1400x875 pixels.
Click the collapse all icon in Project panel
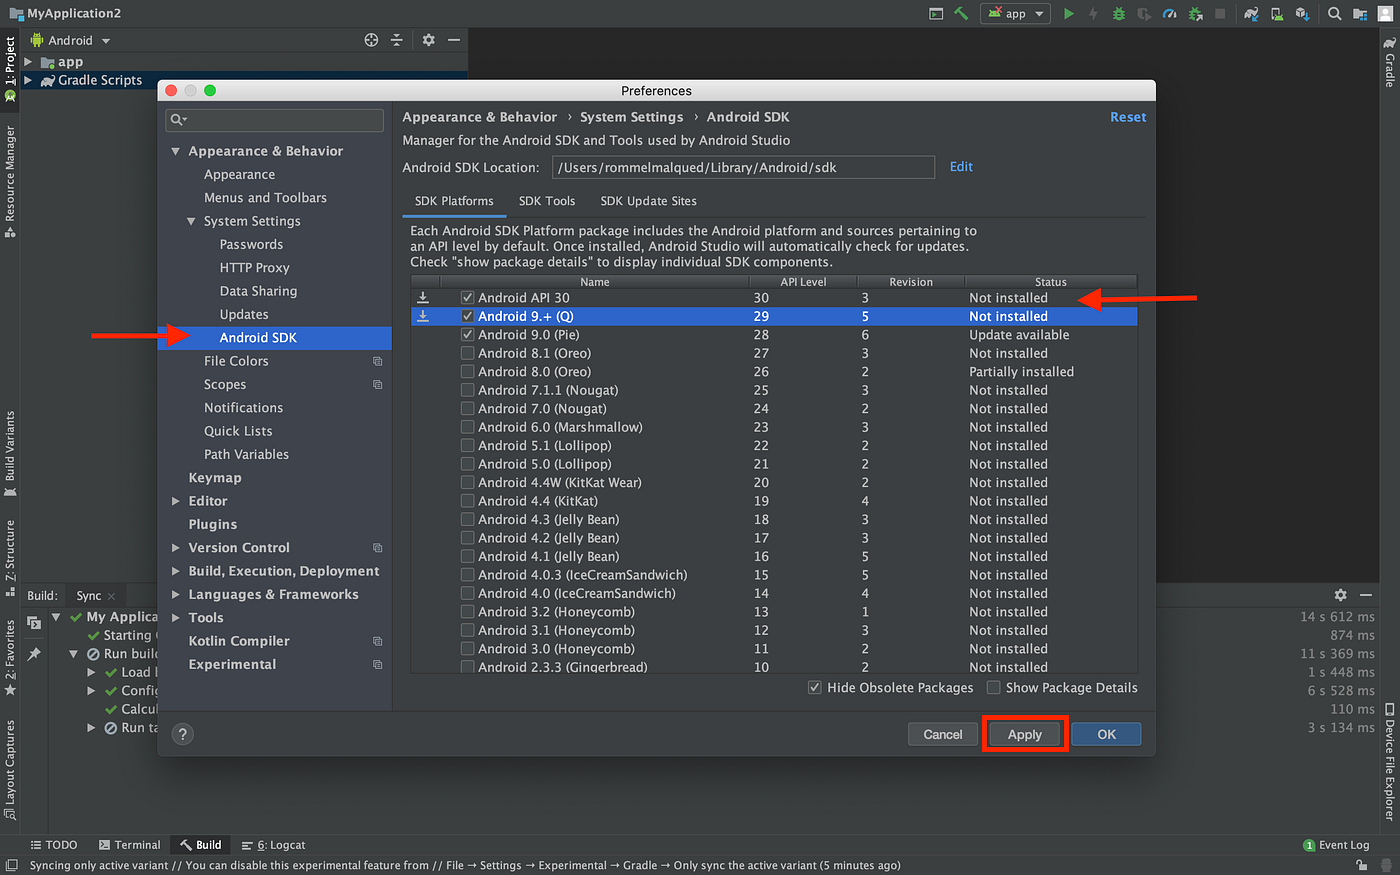click(x=396, y=40)
